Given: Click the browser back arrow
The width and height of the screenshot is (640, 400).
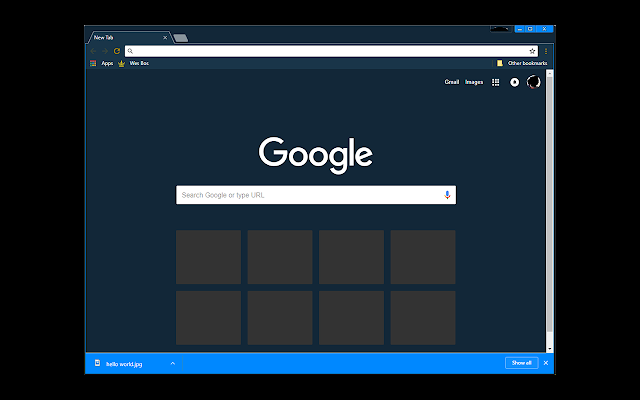Looking at the screenshot, I should pyautogui.click(x=93, y=51).
